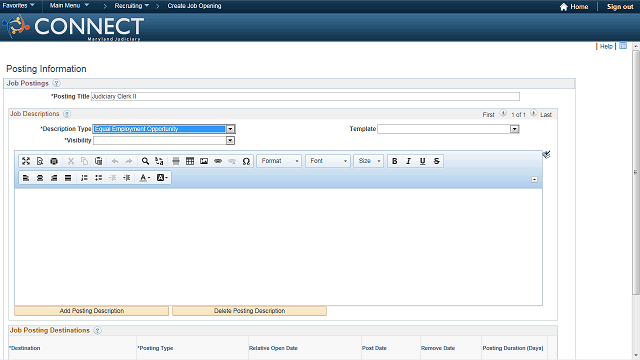Click Create Job Opening breadcrumb
640x360 pixels.
tap(194, 6)
